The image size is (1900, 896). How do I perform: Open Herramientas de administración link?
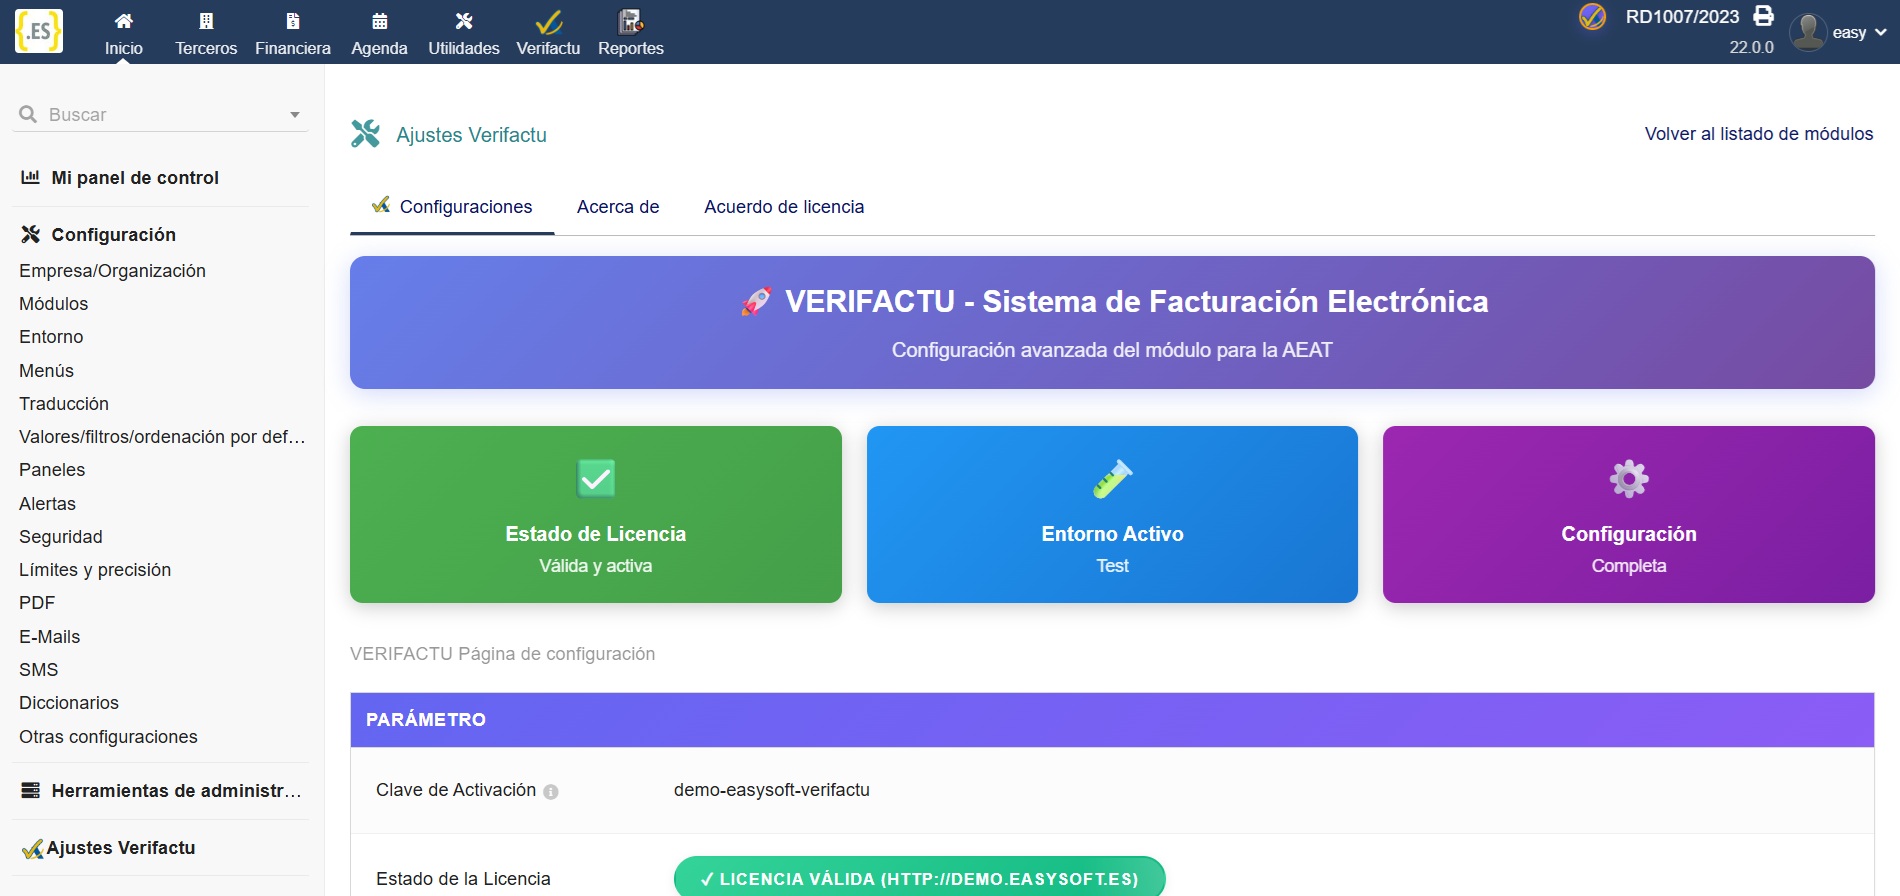[176, 791]
